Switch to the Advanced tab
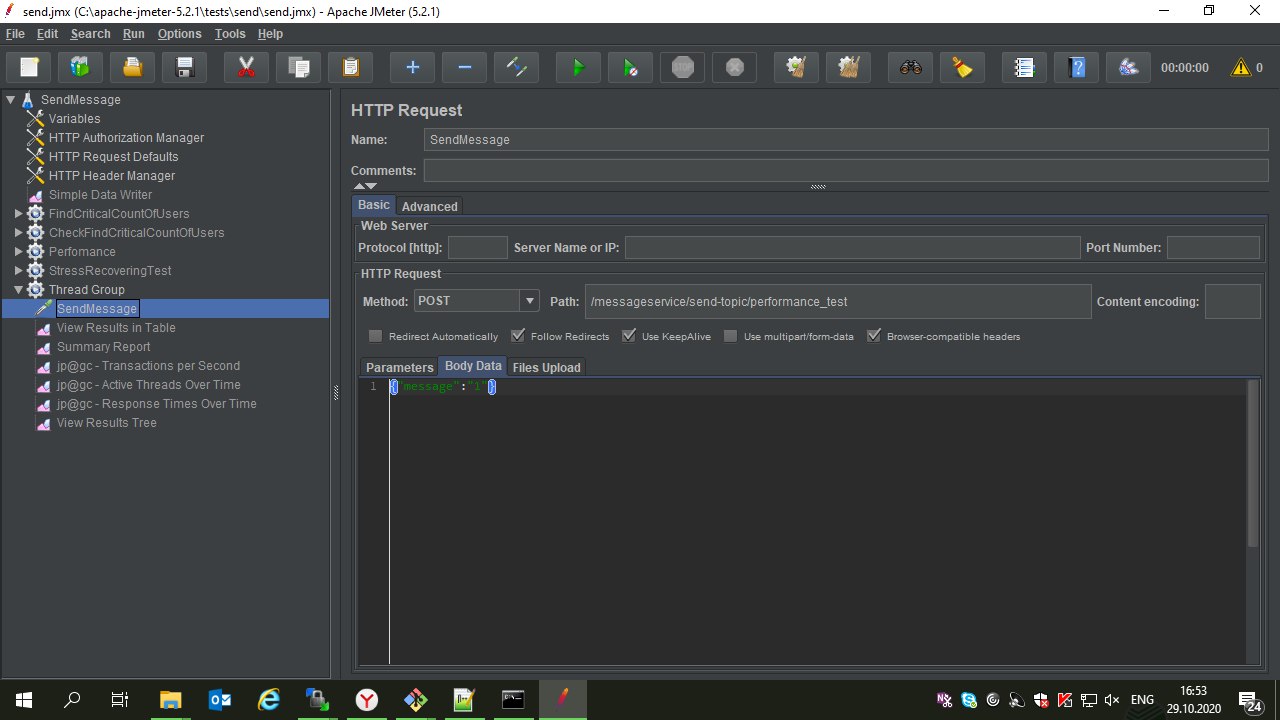This screenshot has height=720, width=1280. (x=430, y=206)
